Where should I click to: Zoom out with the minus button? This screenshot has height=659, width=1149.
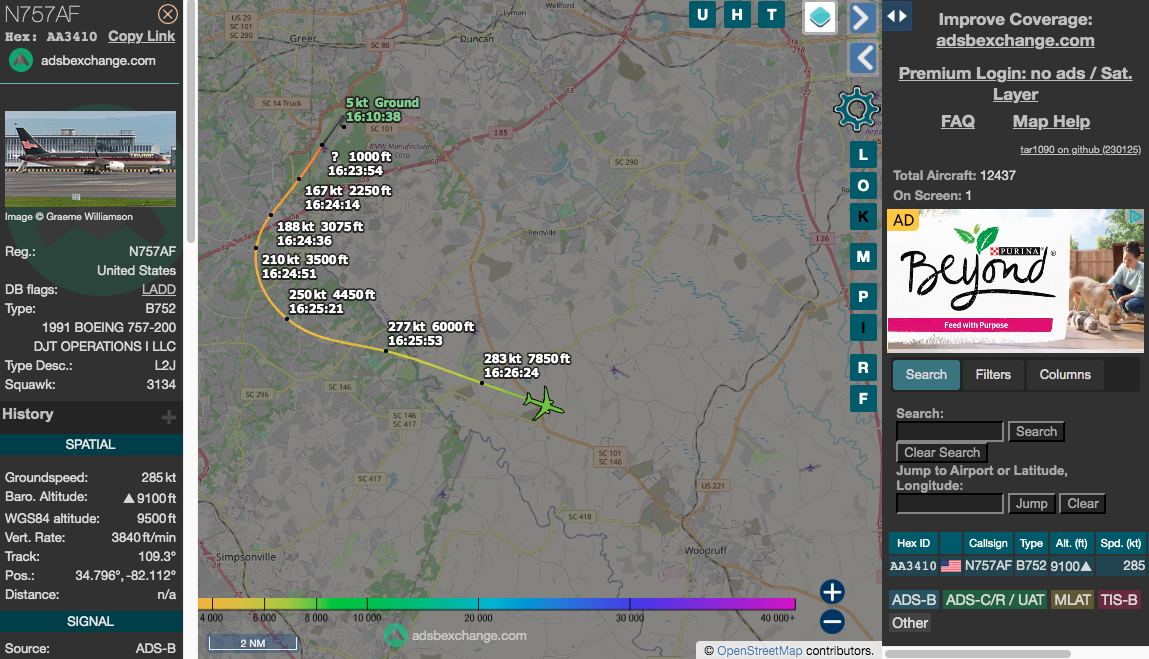click(x=832, y=622)
